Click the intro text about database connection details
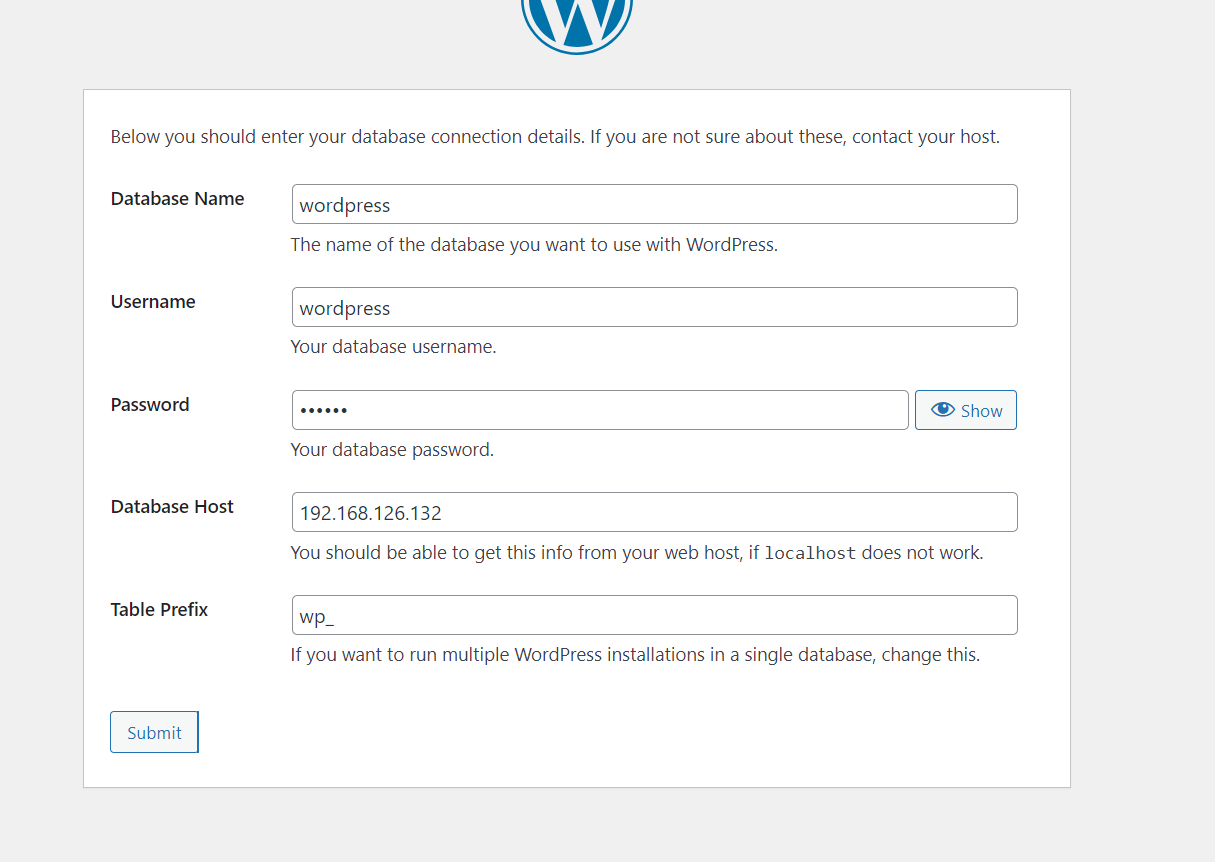The image size is (1215, 862). pos(555,137)
